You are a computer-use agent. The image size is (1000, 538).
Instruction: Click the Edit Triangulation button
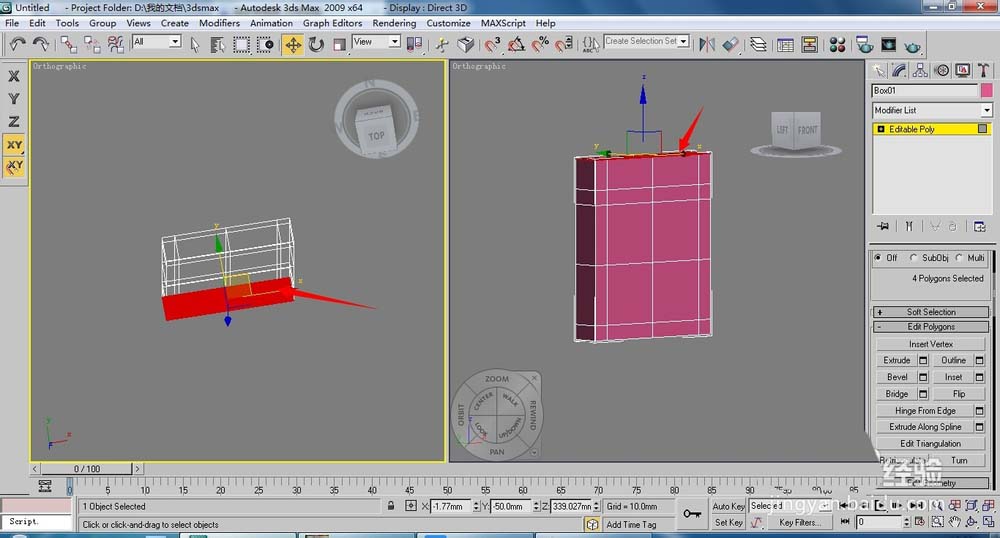click(930, 443)
